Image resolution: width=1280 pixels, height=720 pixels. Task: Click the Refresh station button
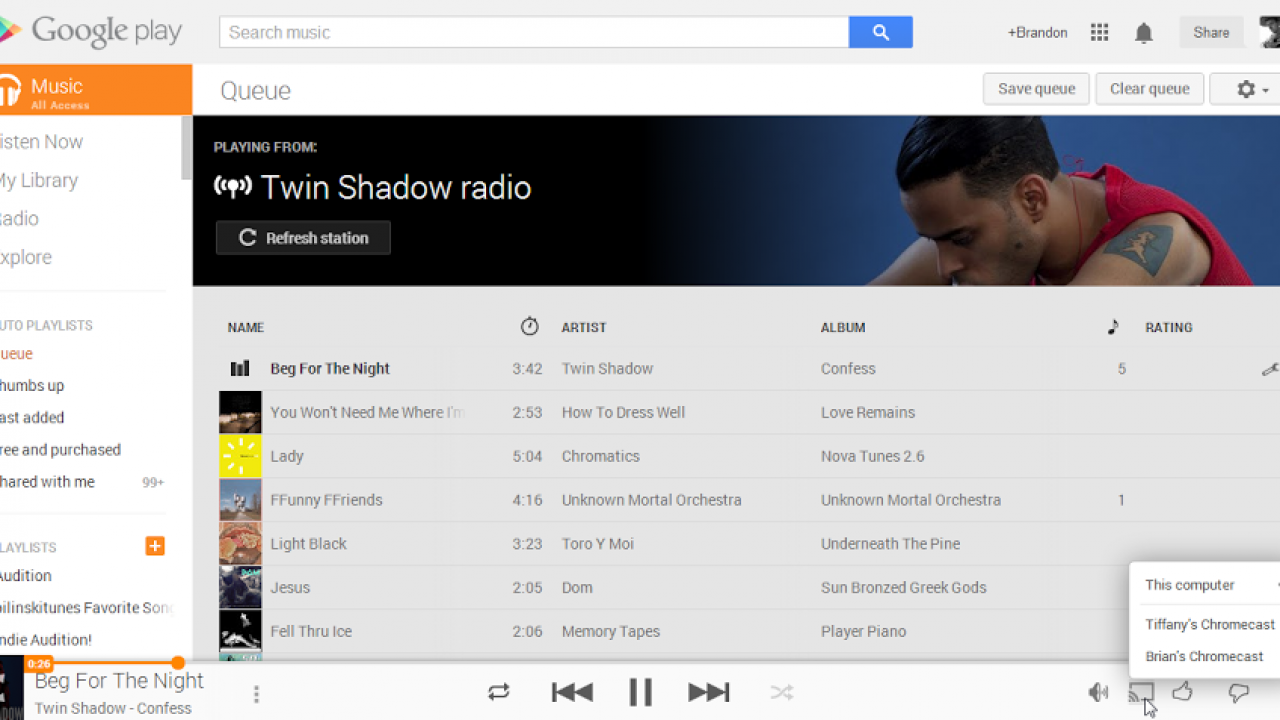pyautogui.click(x=303, y=238)
